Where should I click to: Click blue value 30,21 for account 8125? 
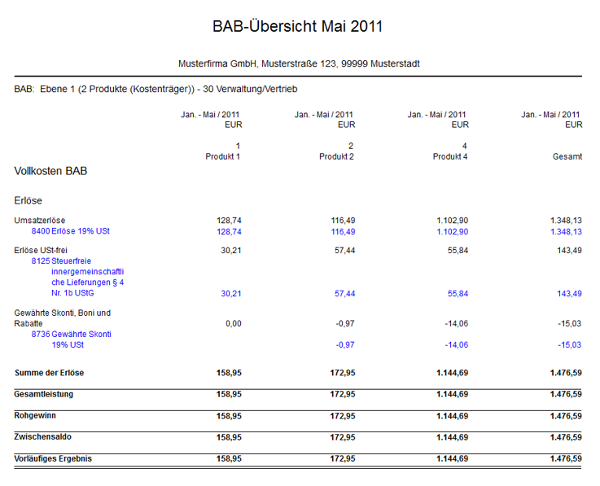tap(231, 294)
